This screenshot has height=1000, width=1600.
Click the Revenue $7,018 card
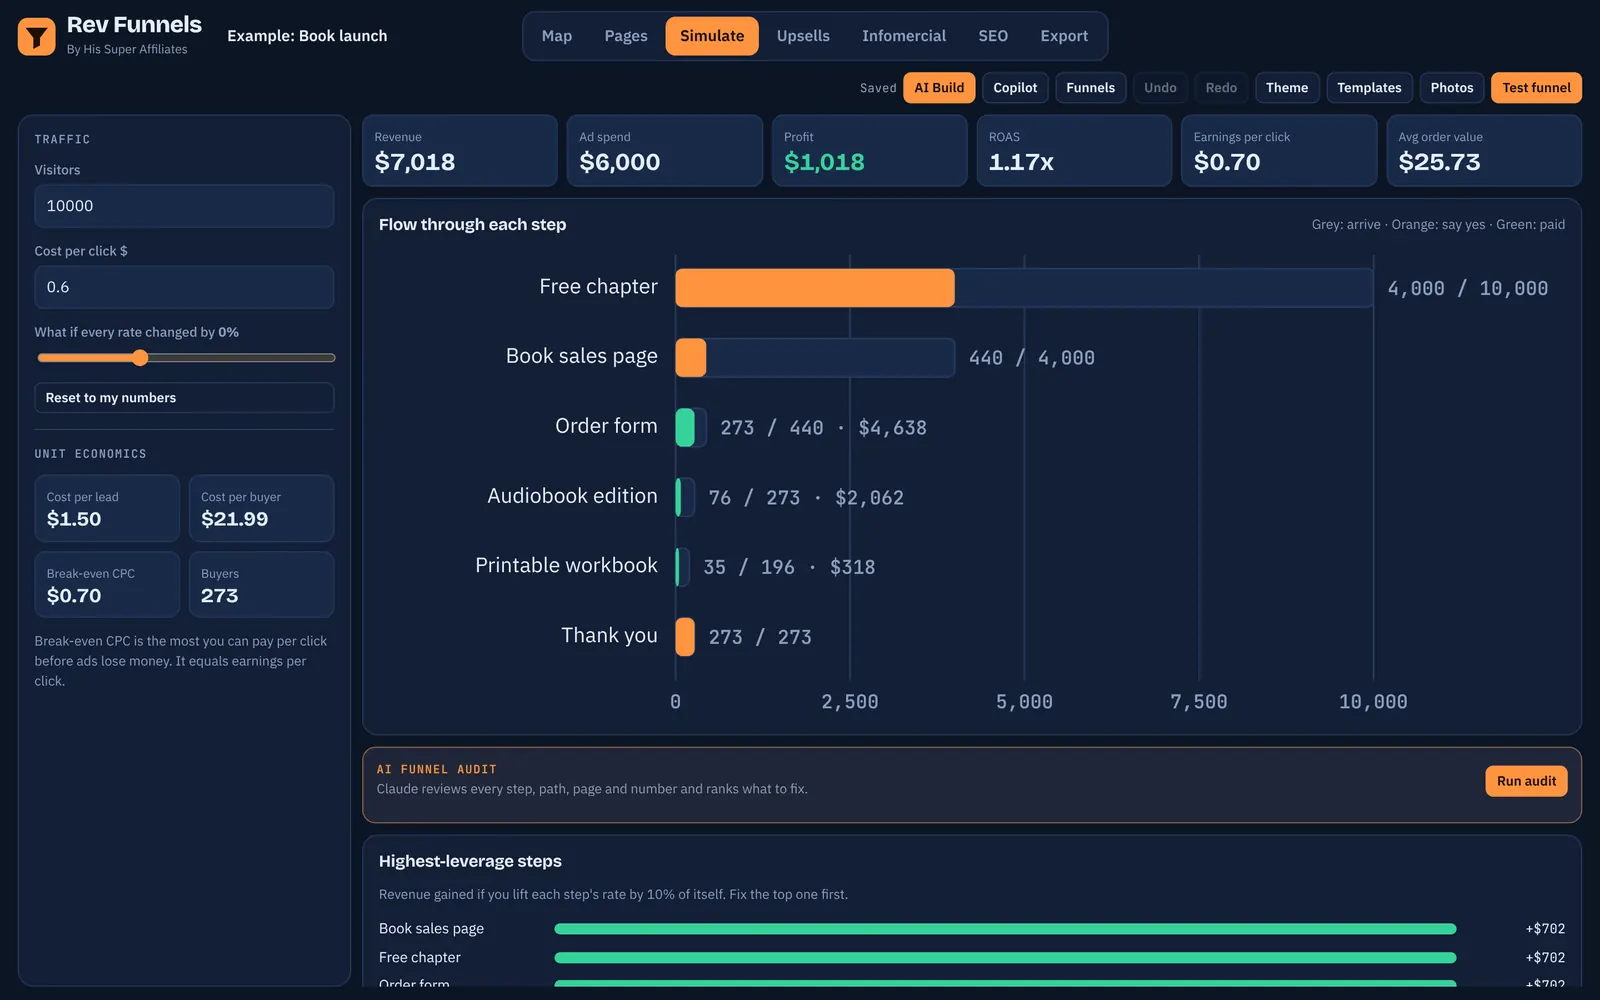pos(460,151)
